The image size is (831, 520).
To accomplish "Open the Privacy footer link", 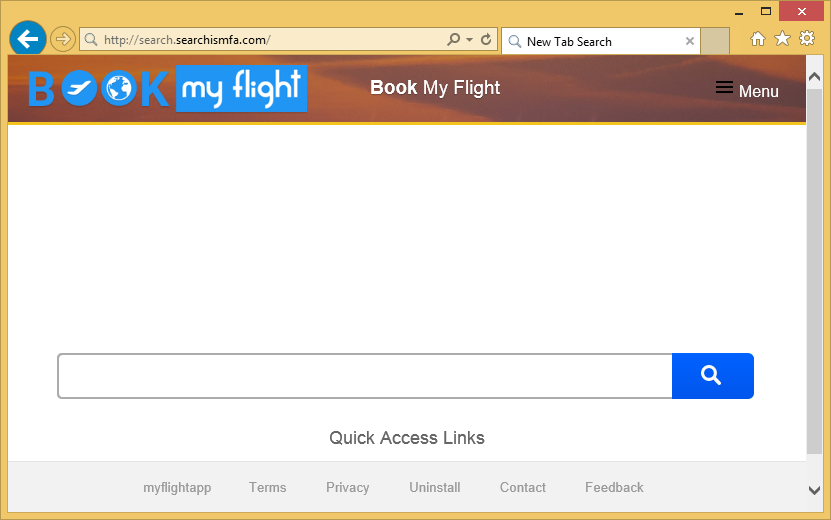I will (348, 487).
